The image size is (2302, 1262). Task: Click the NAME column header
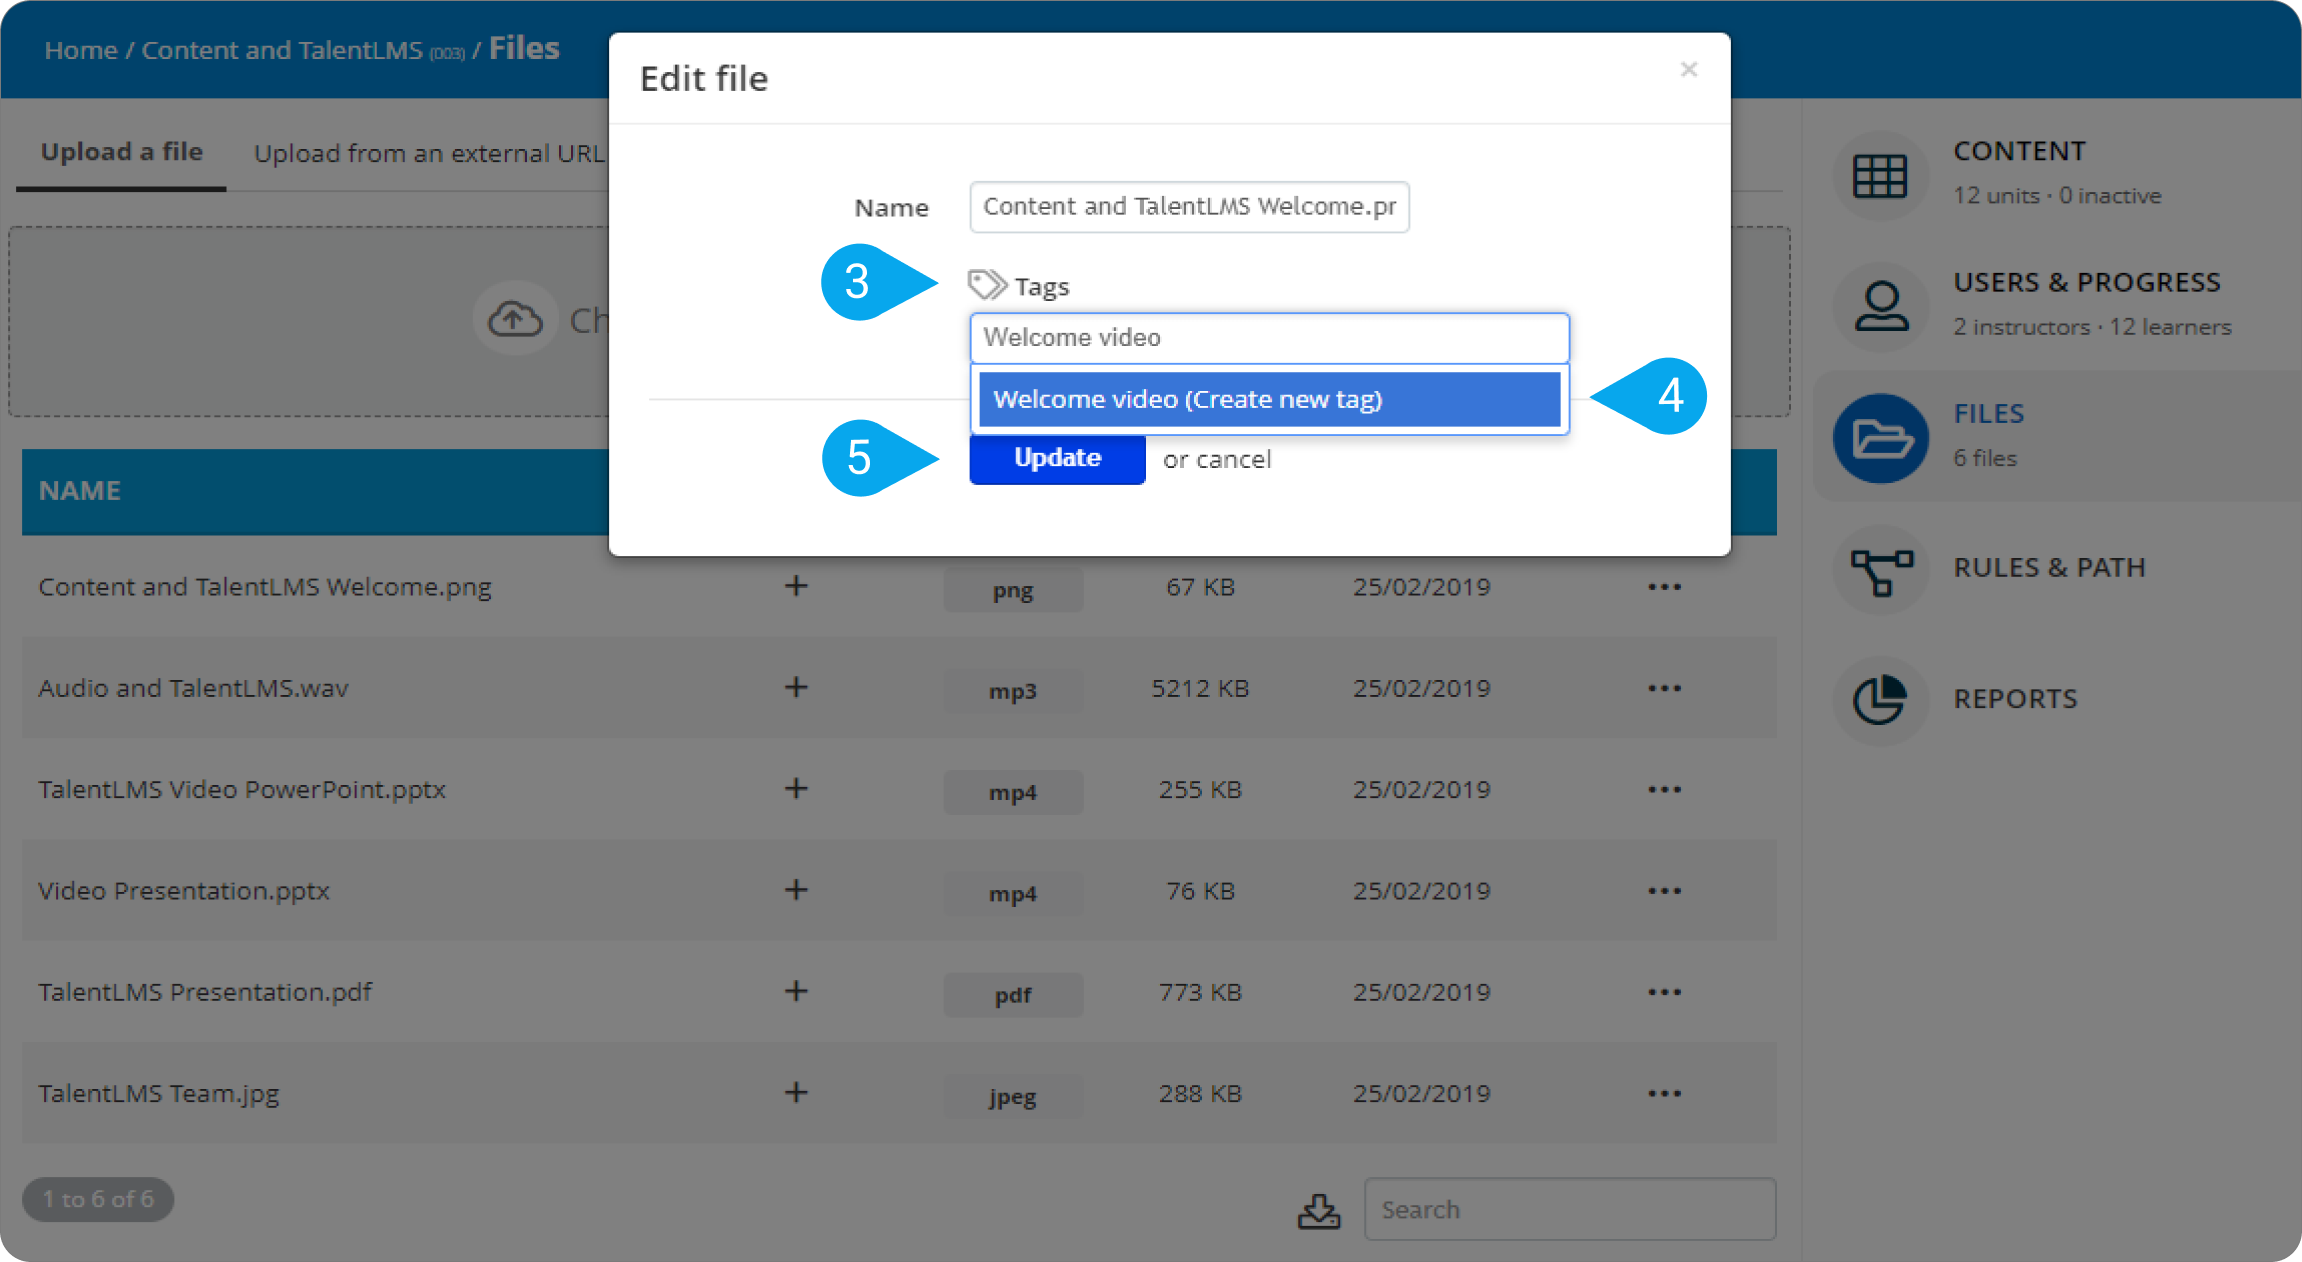(x=80, y=490)
